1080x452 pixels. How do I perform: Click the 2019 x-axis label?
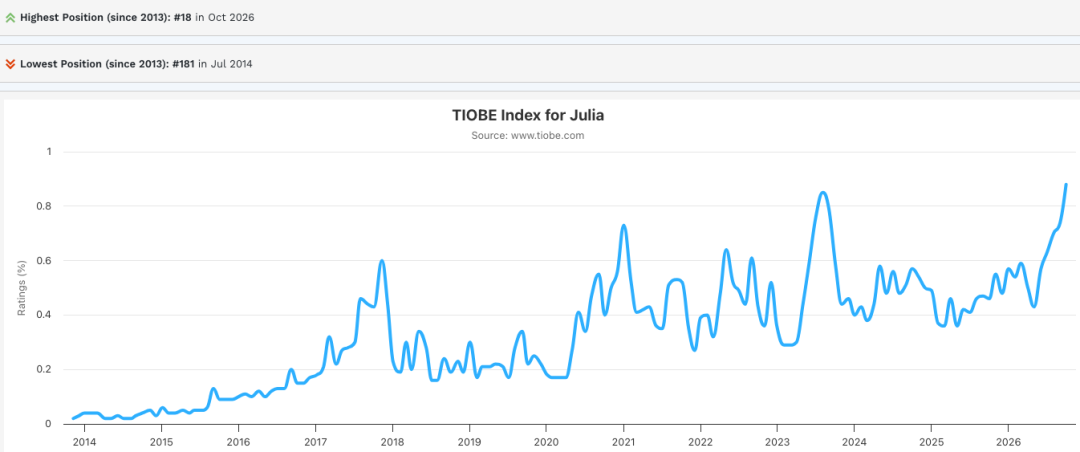pyautogui.click(x=469, y=441)
